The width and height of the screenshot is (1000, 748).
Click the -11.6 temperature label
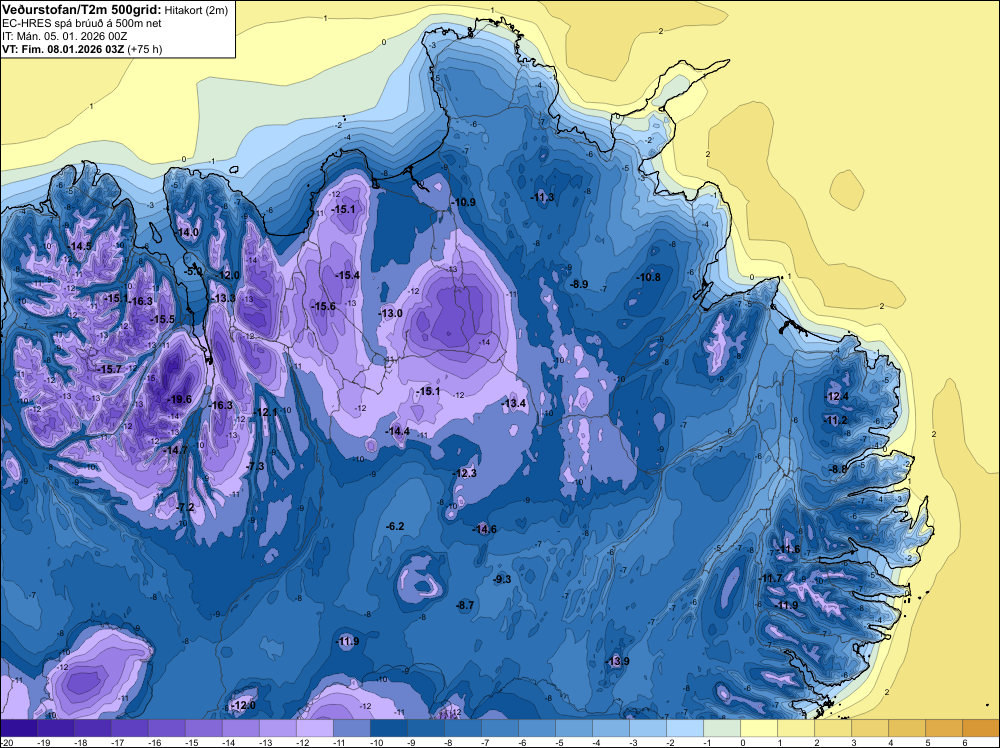pyautogui.click(x=788, y=549)
